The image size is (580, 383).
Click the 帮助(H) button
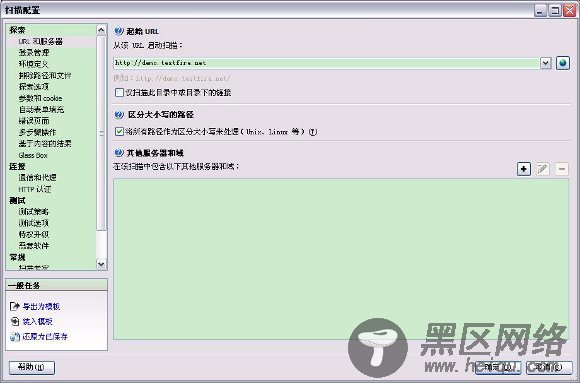point(32,367)
